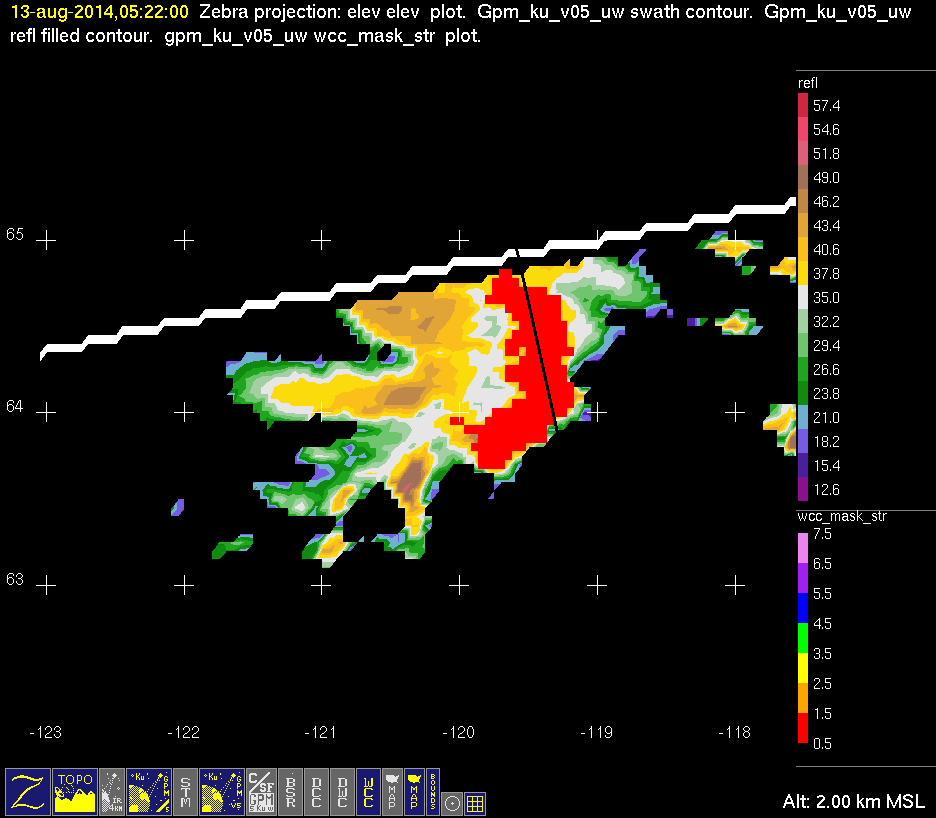Select the 0.5 red swatch on wcc_mask_str scale
The image size is (936, 818).
click(803, 728)
